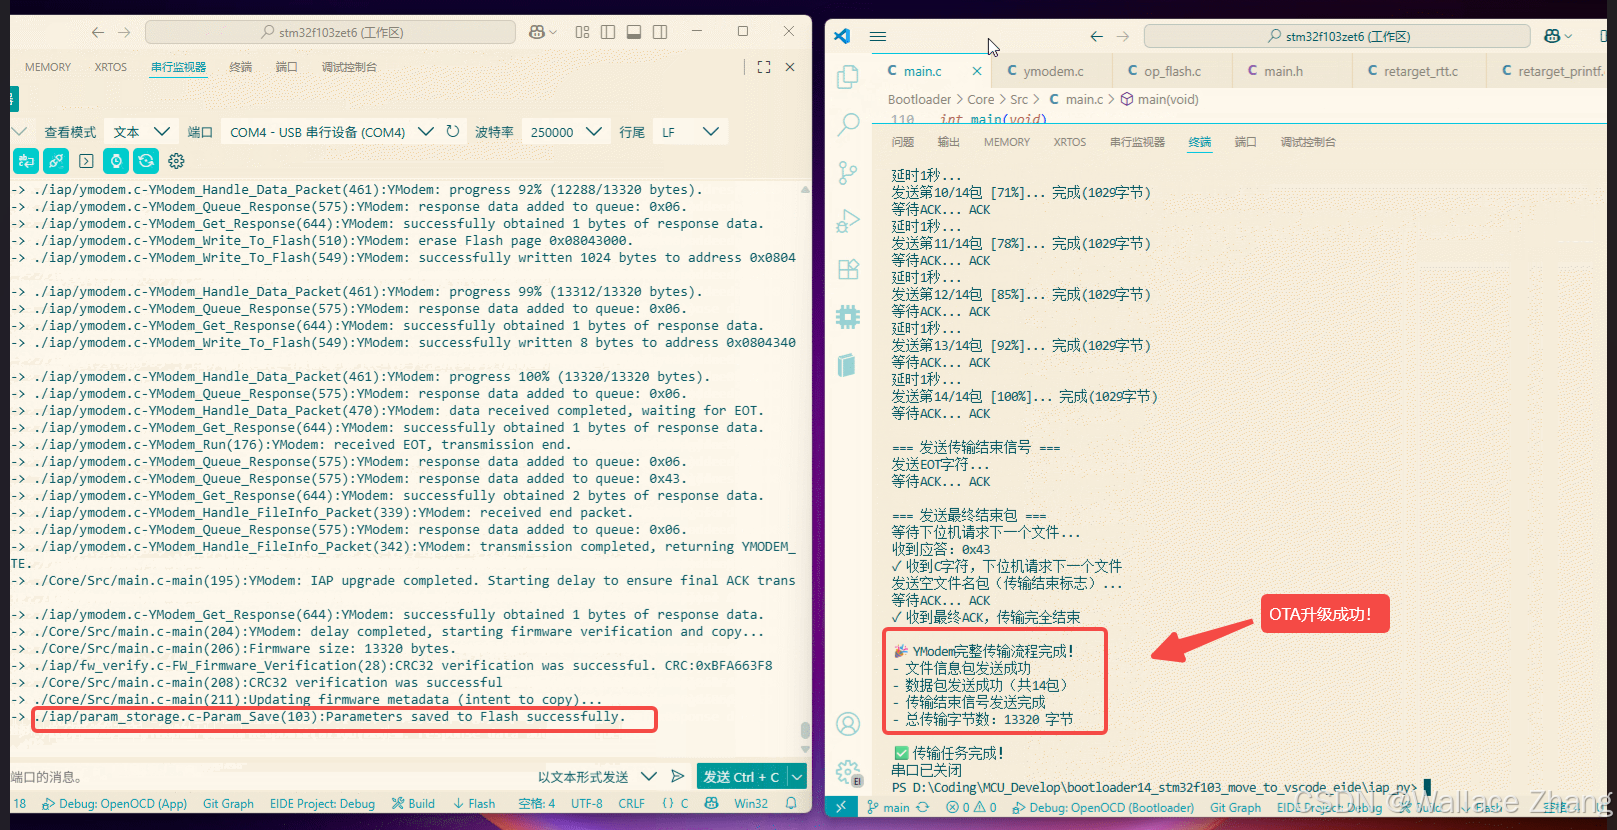Image resolution: width=1617 pixels, height=830 pixels.
Task: Expand 发送 Ctrl + C button dropdown arrow
Action: [x=797, y=776]
